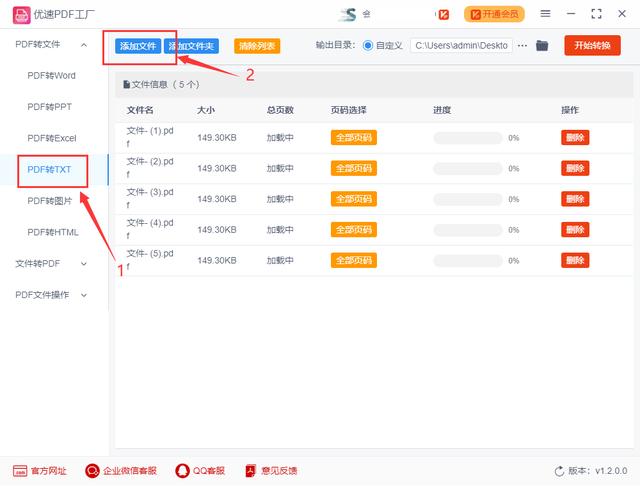640x486 pixels.
Task: Click the 意见反馈 link text
Action: pos(279,471)
